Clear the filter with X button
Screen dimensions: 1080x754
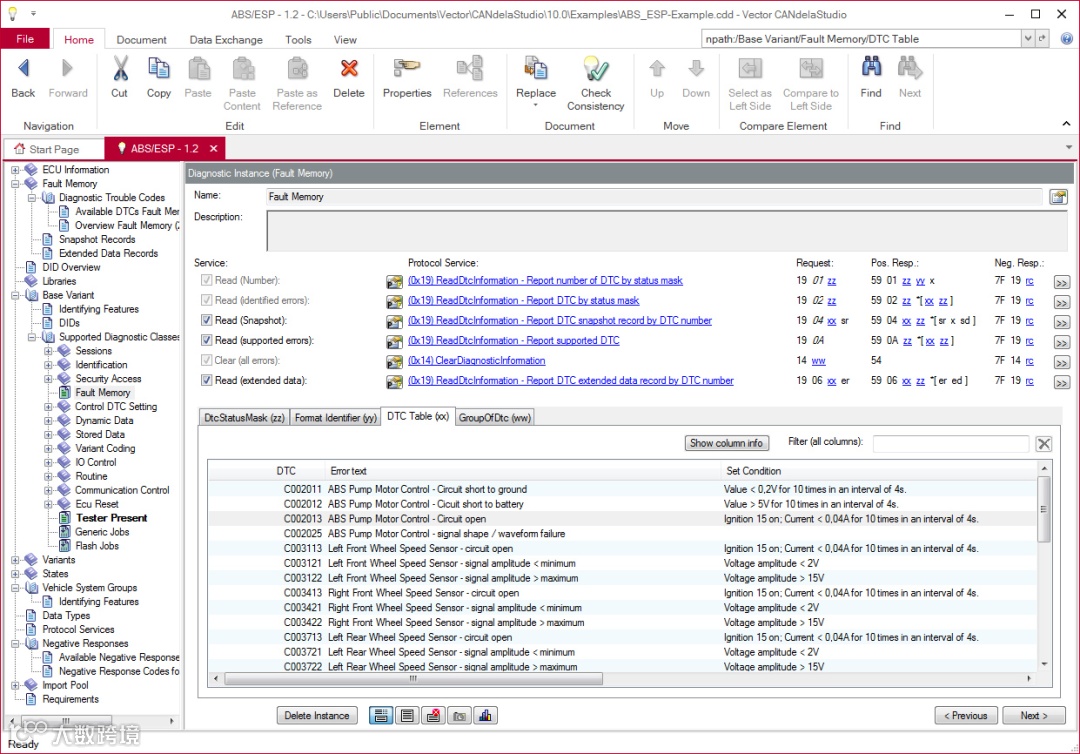click(x=1044, y=444)
